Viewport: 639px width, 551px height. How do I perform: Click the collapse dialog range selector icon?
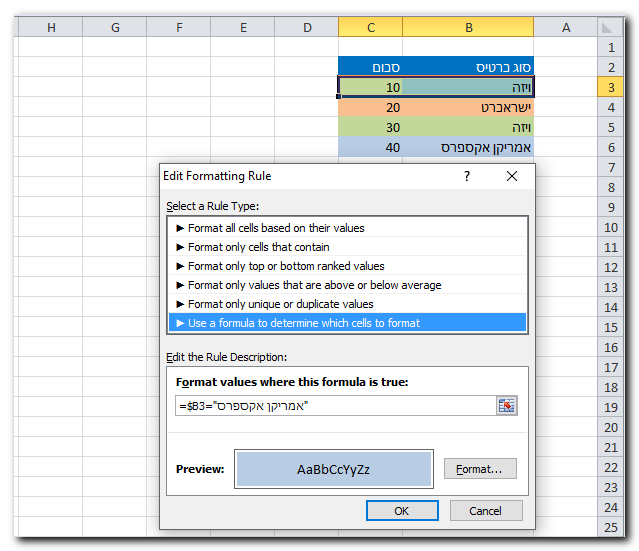point(506,405)
